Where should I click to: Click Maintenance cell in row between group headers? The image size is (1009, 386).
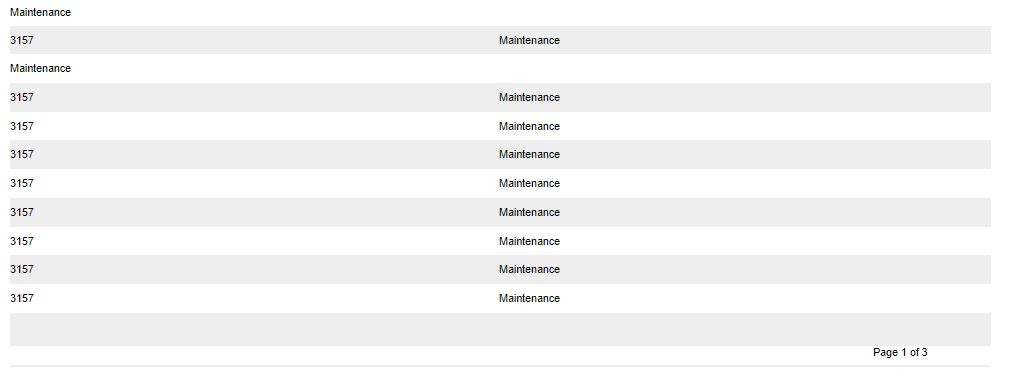(529, 40)
